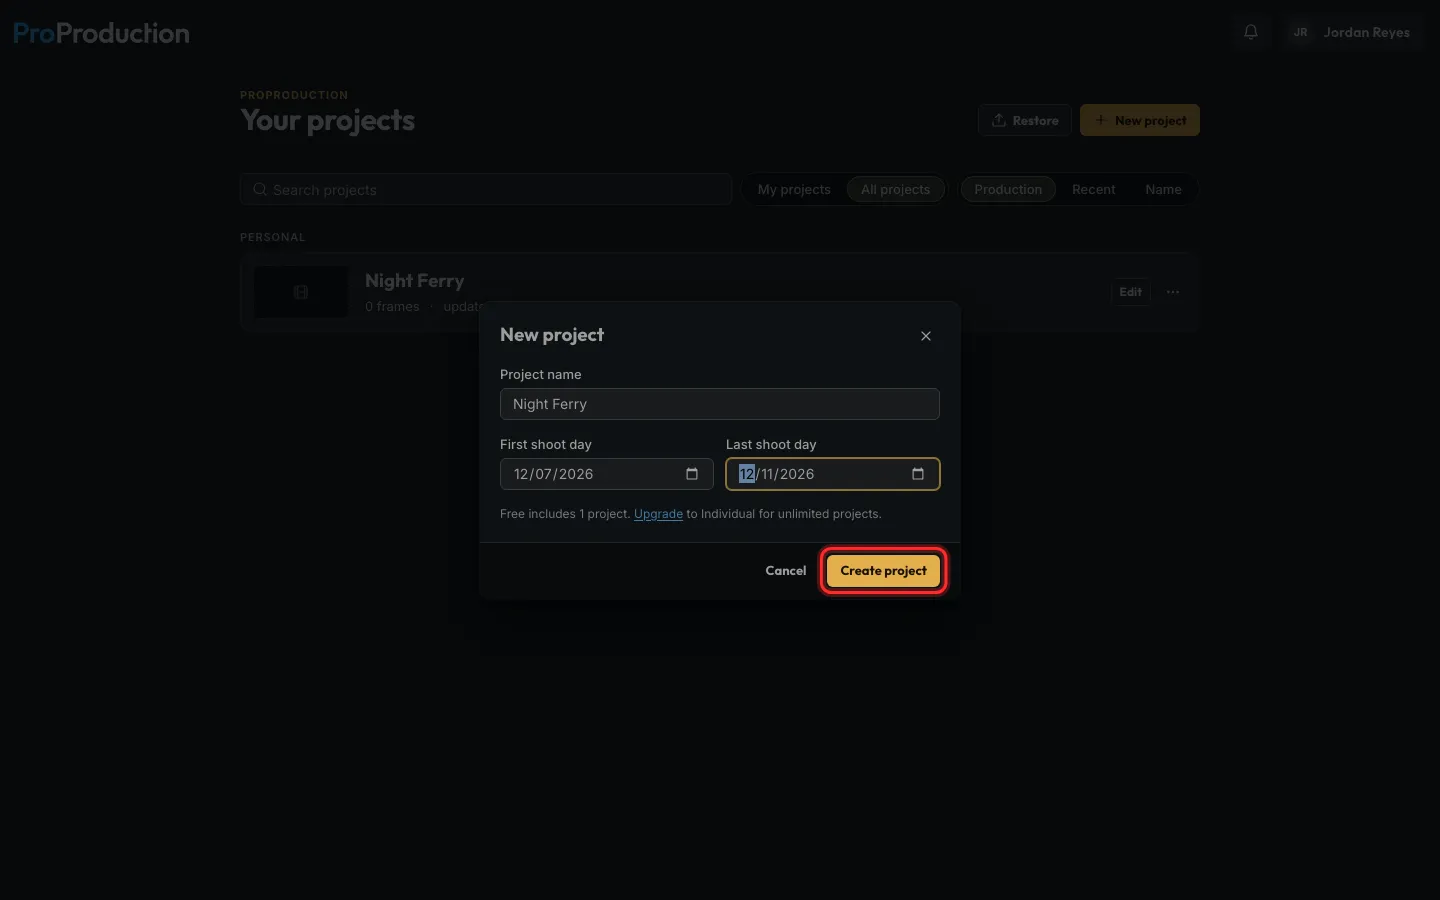Click the Night Ferry project title
The height and width of the screenshot is (900, 1440).
click(415, 281)
